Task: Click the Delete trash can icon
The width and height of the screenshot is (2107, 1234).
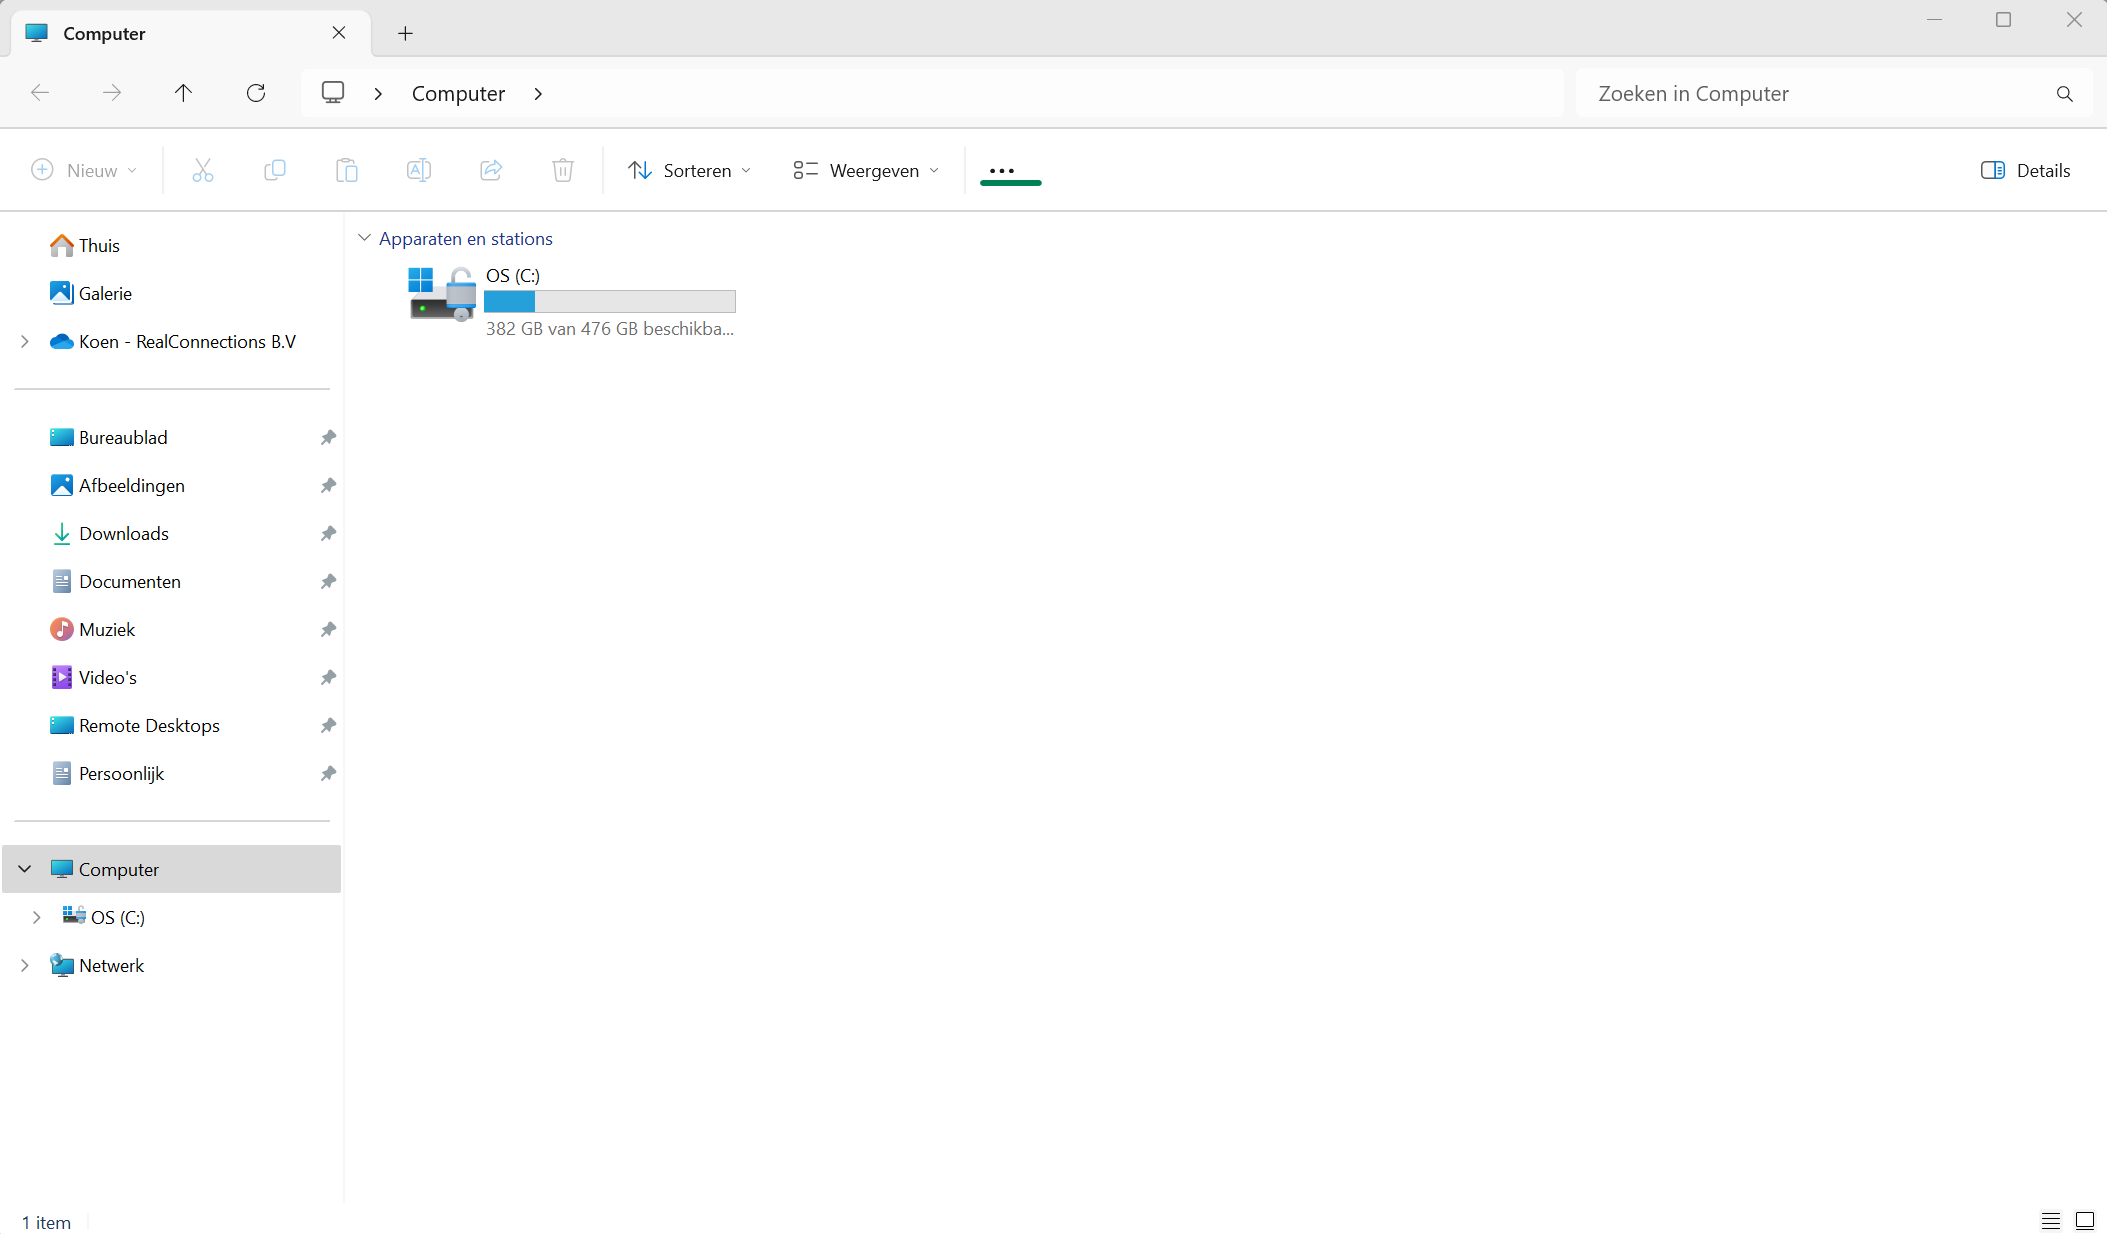Action: [563, 171]
